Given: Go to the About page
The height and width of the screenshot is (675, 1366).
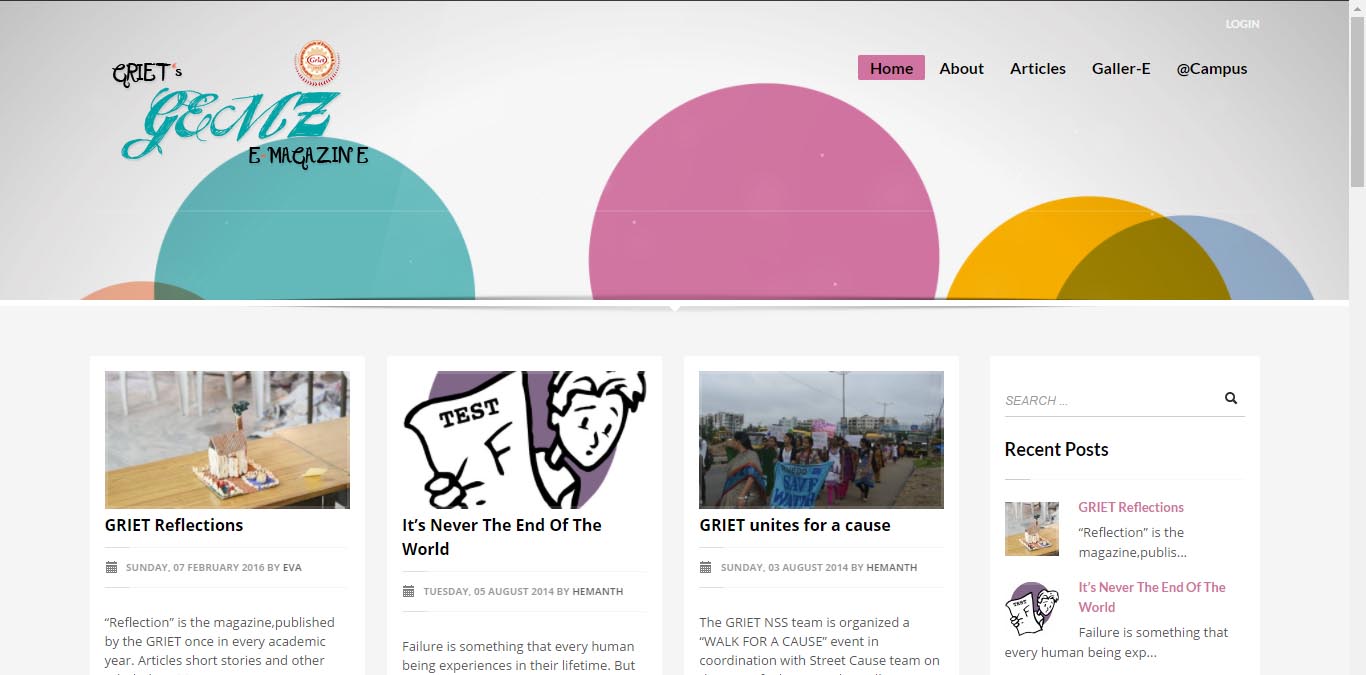Looking at the screenshot, I should tap(961, 68).
